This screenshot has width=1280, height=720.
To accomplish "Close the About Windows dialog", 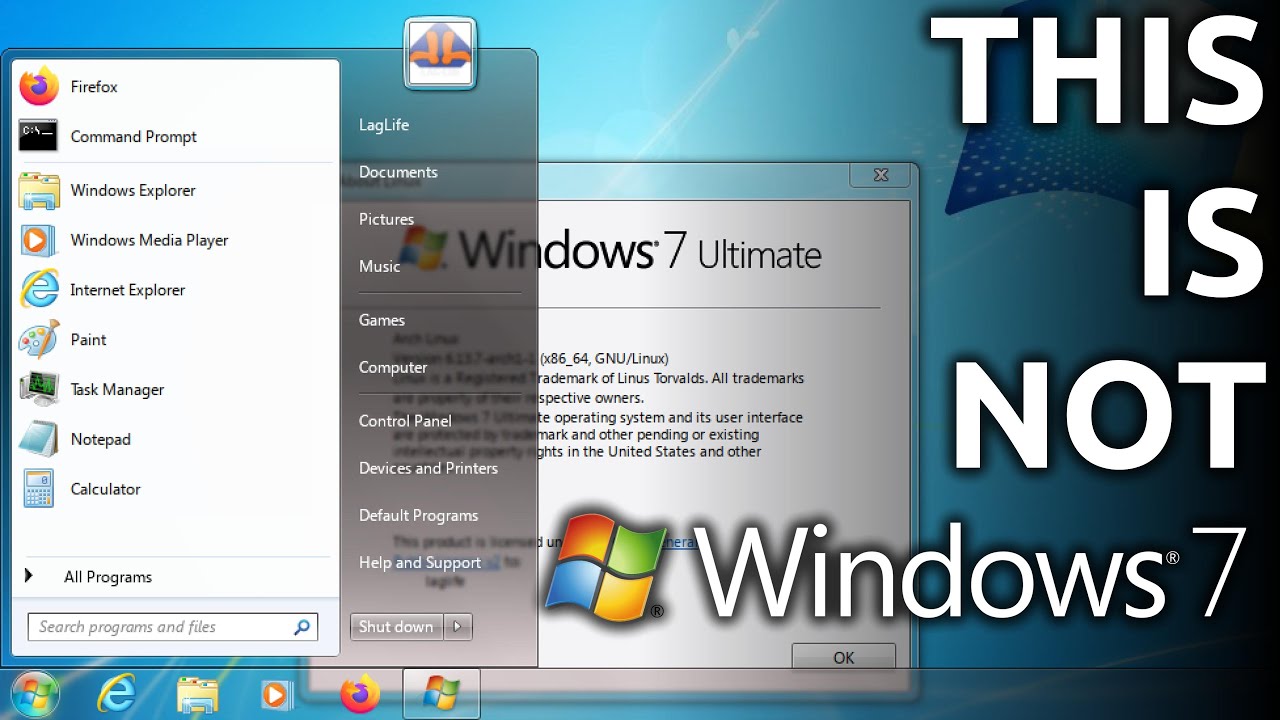I will [881, 175].
